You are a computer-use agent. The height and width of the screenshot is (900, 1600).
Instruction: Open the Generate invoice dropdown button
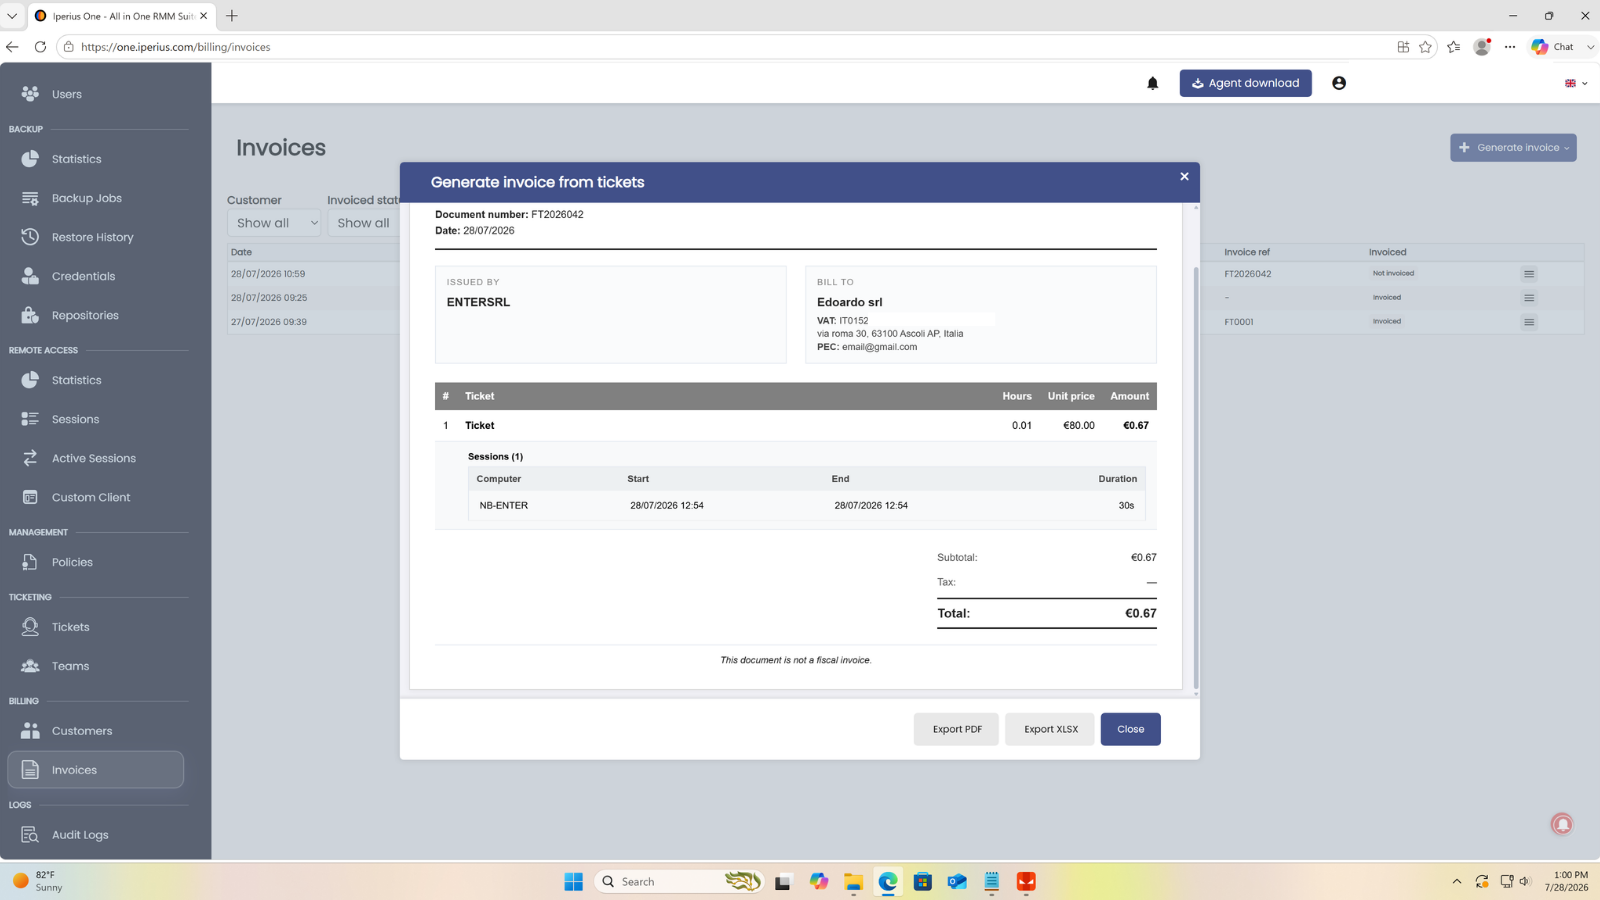(1513, 148)
